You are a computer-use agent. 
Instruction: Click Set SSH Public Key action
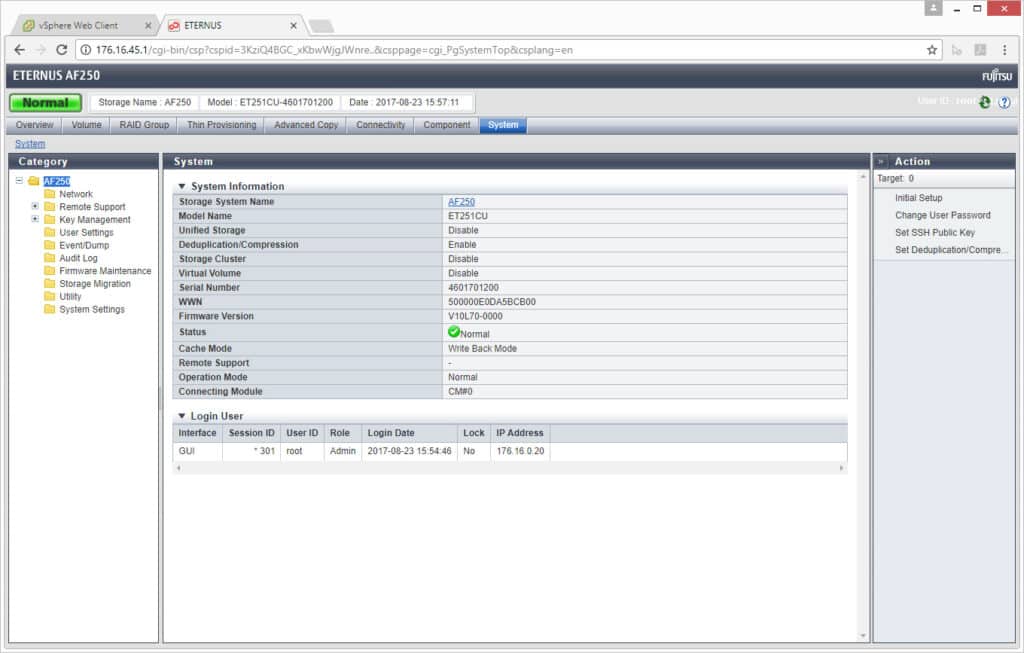tap(935, 232)
